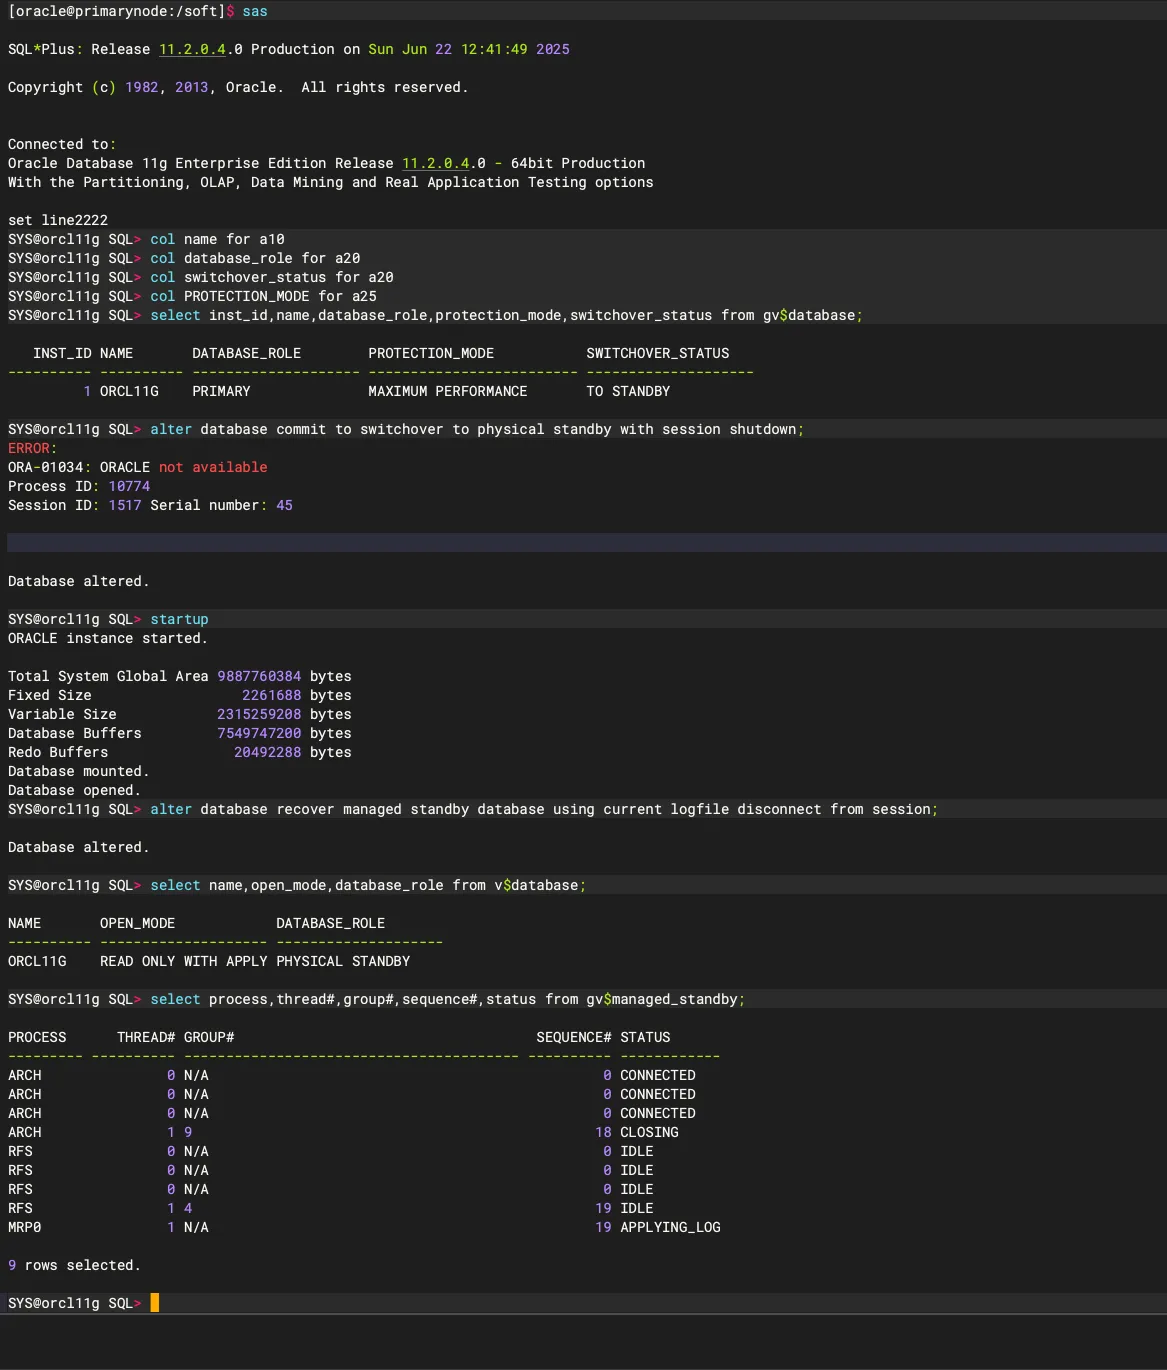Click the 'sas' command on the first line
Screen dimensions: 1167x1370
coord(255,11)
